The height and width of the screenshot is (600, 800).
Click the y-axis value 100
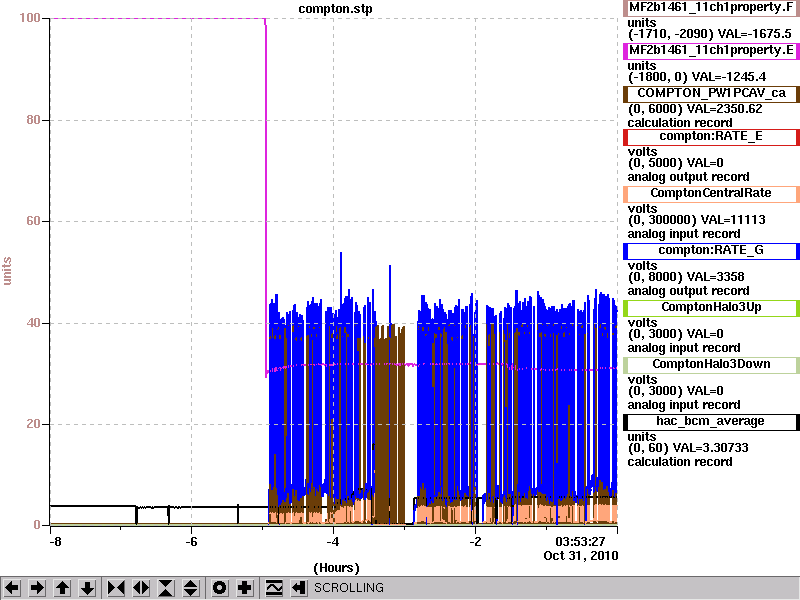30,18
